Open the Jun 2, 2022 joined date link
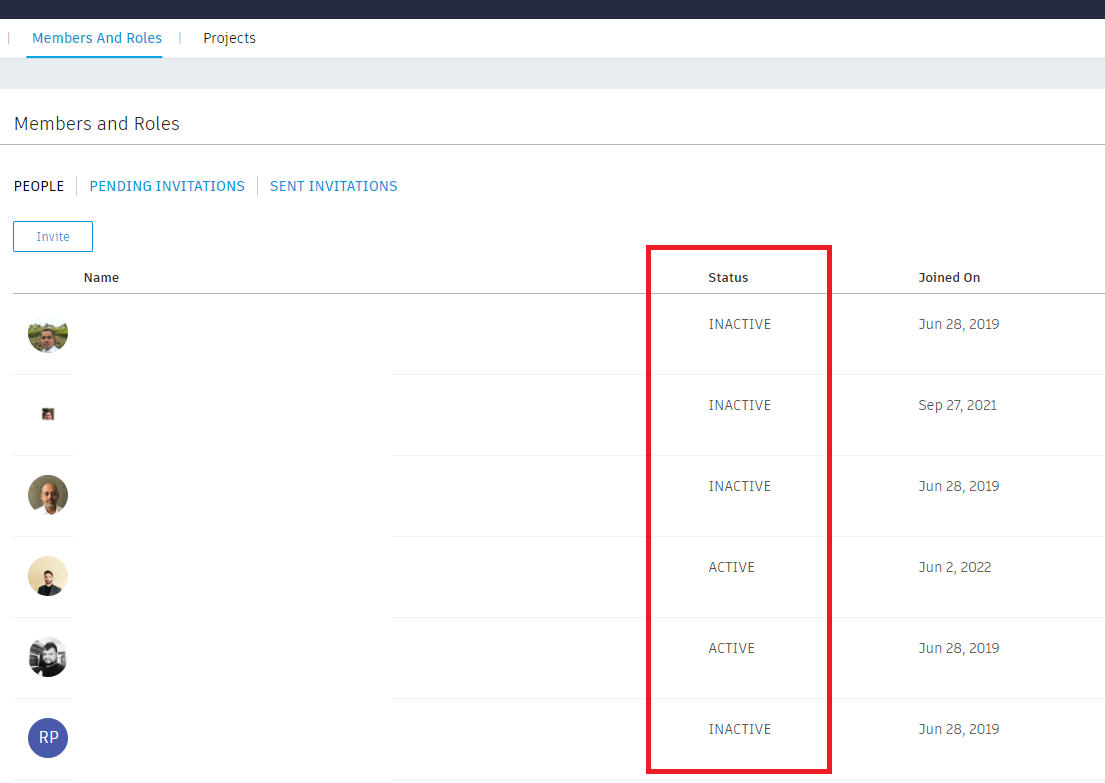The height and width of the screenshot is (783, 1105). click(x=955, y=567)
